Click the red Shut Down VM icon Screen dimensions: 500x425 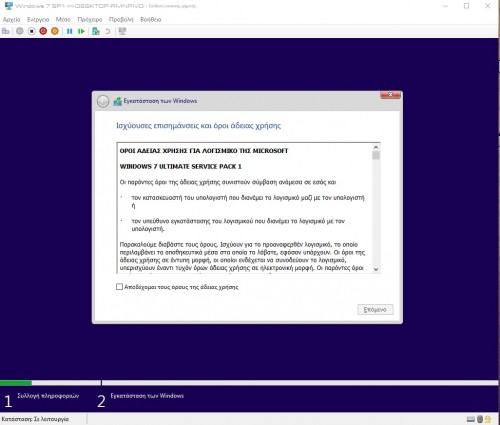click(43, 31)
